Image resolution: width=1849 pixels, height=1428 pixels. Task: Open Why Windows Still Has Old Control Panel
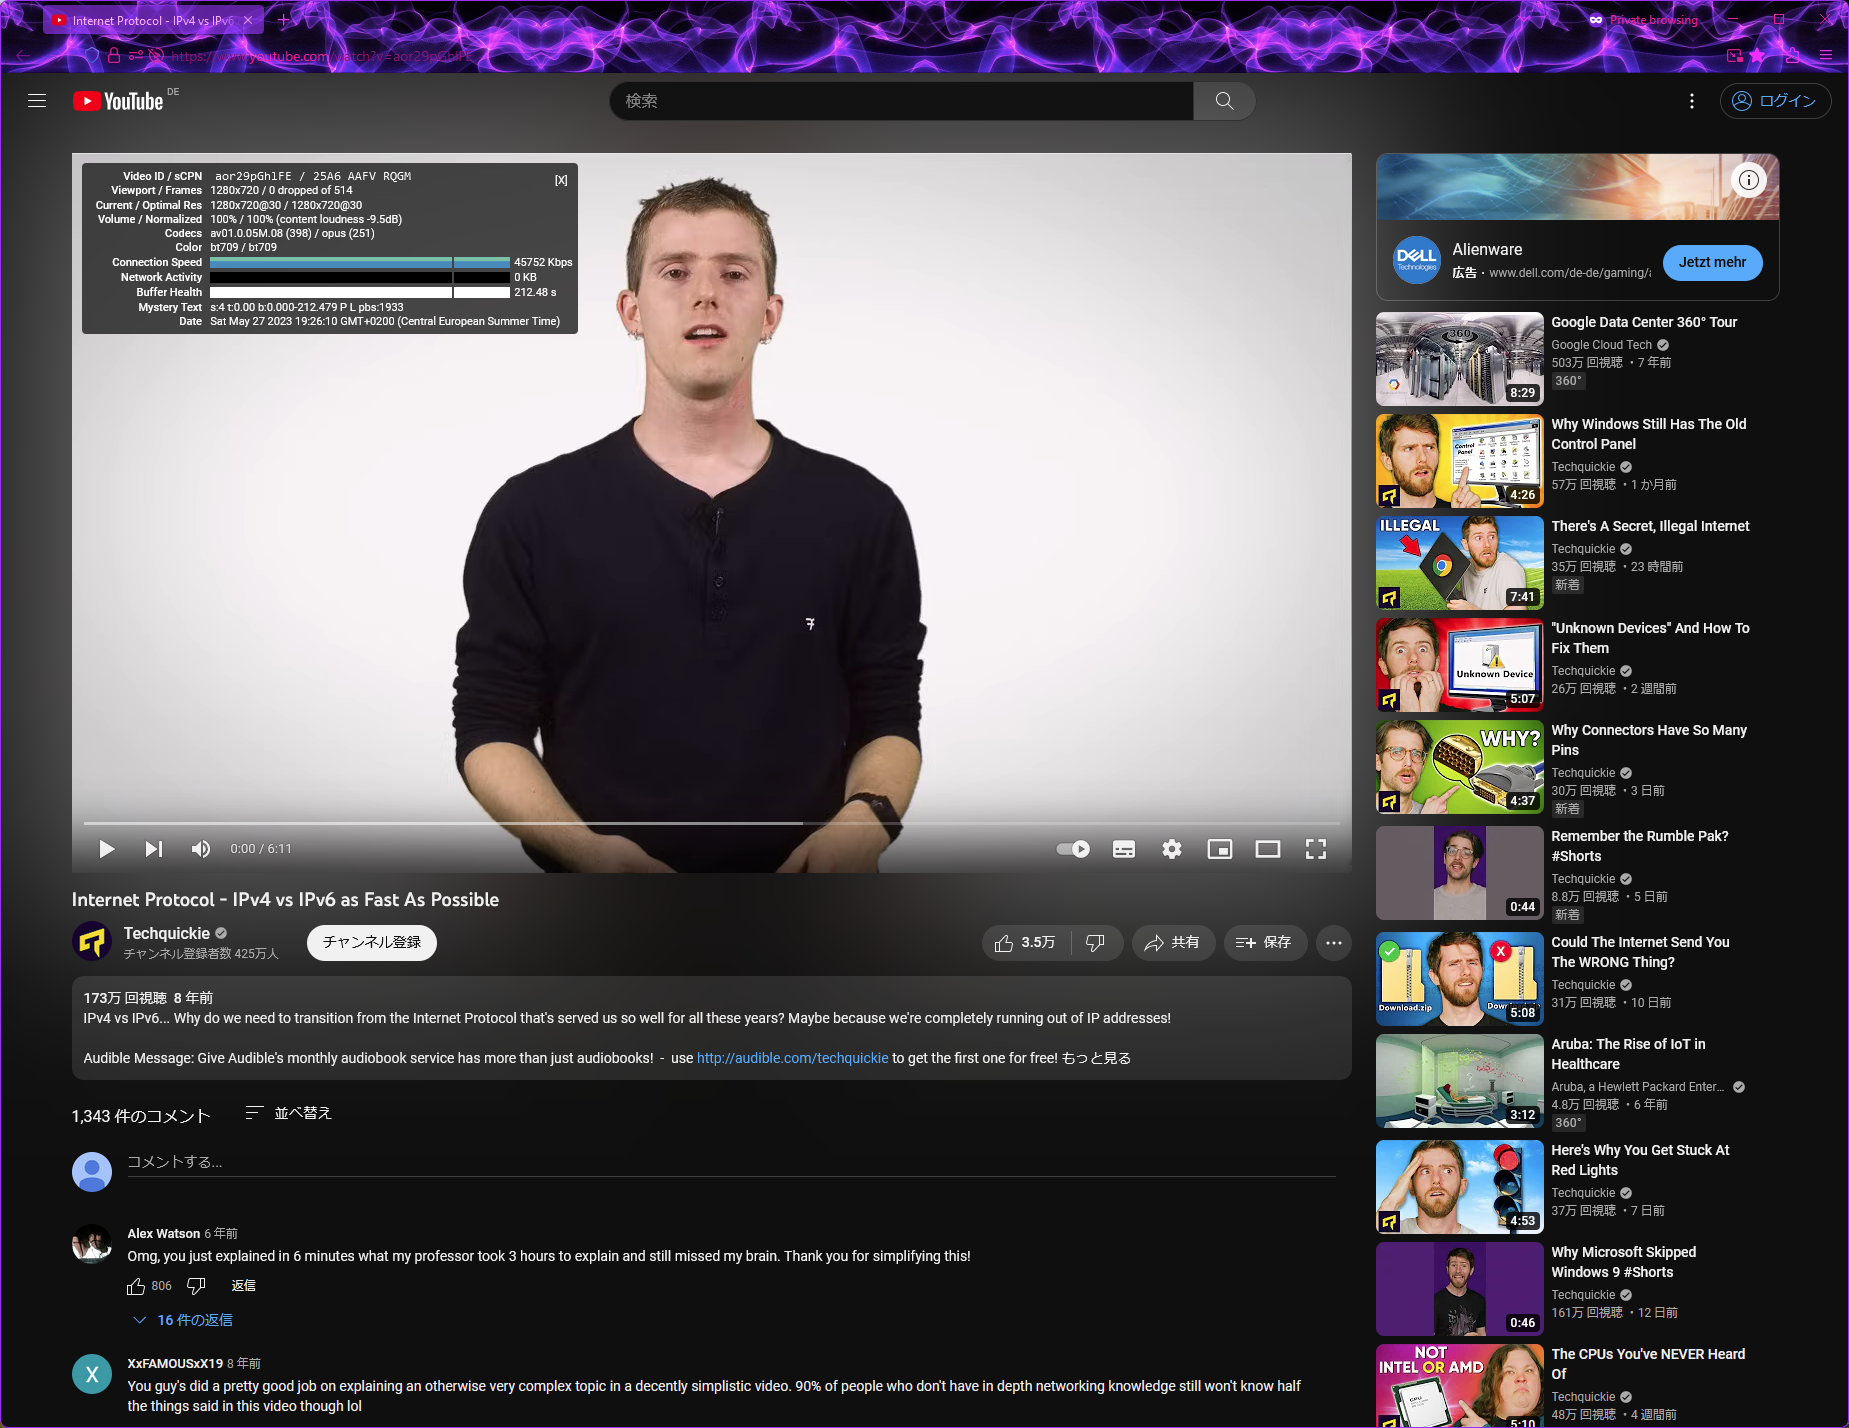[x=1460, y=461]
